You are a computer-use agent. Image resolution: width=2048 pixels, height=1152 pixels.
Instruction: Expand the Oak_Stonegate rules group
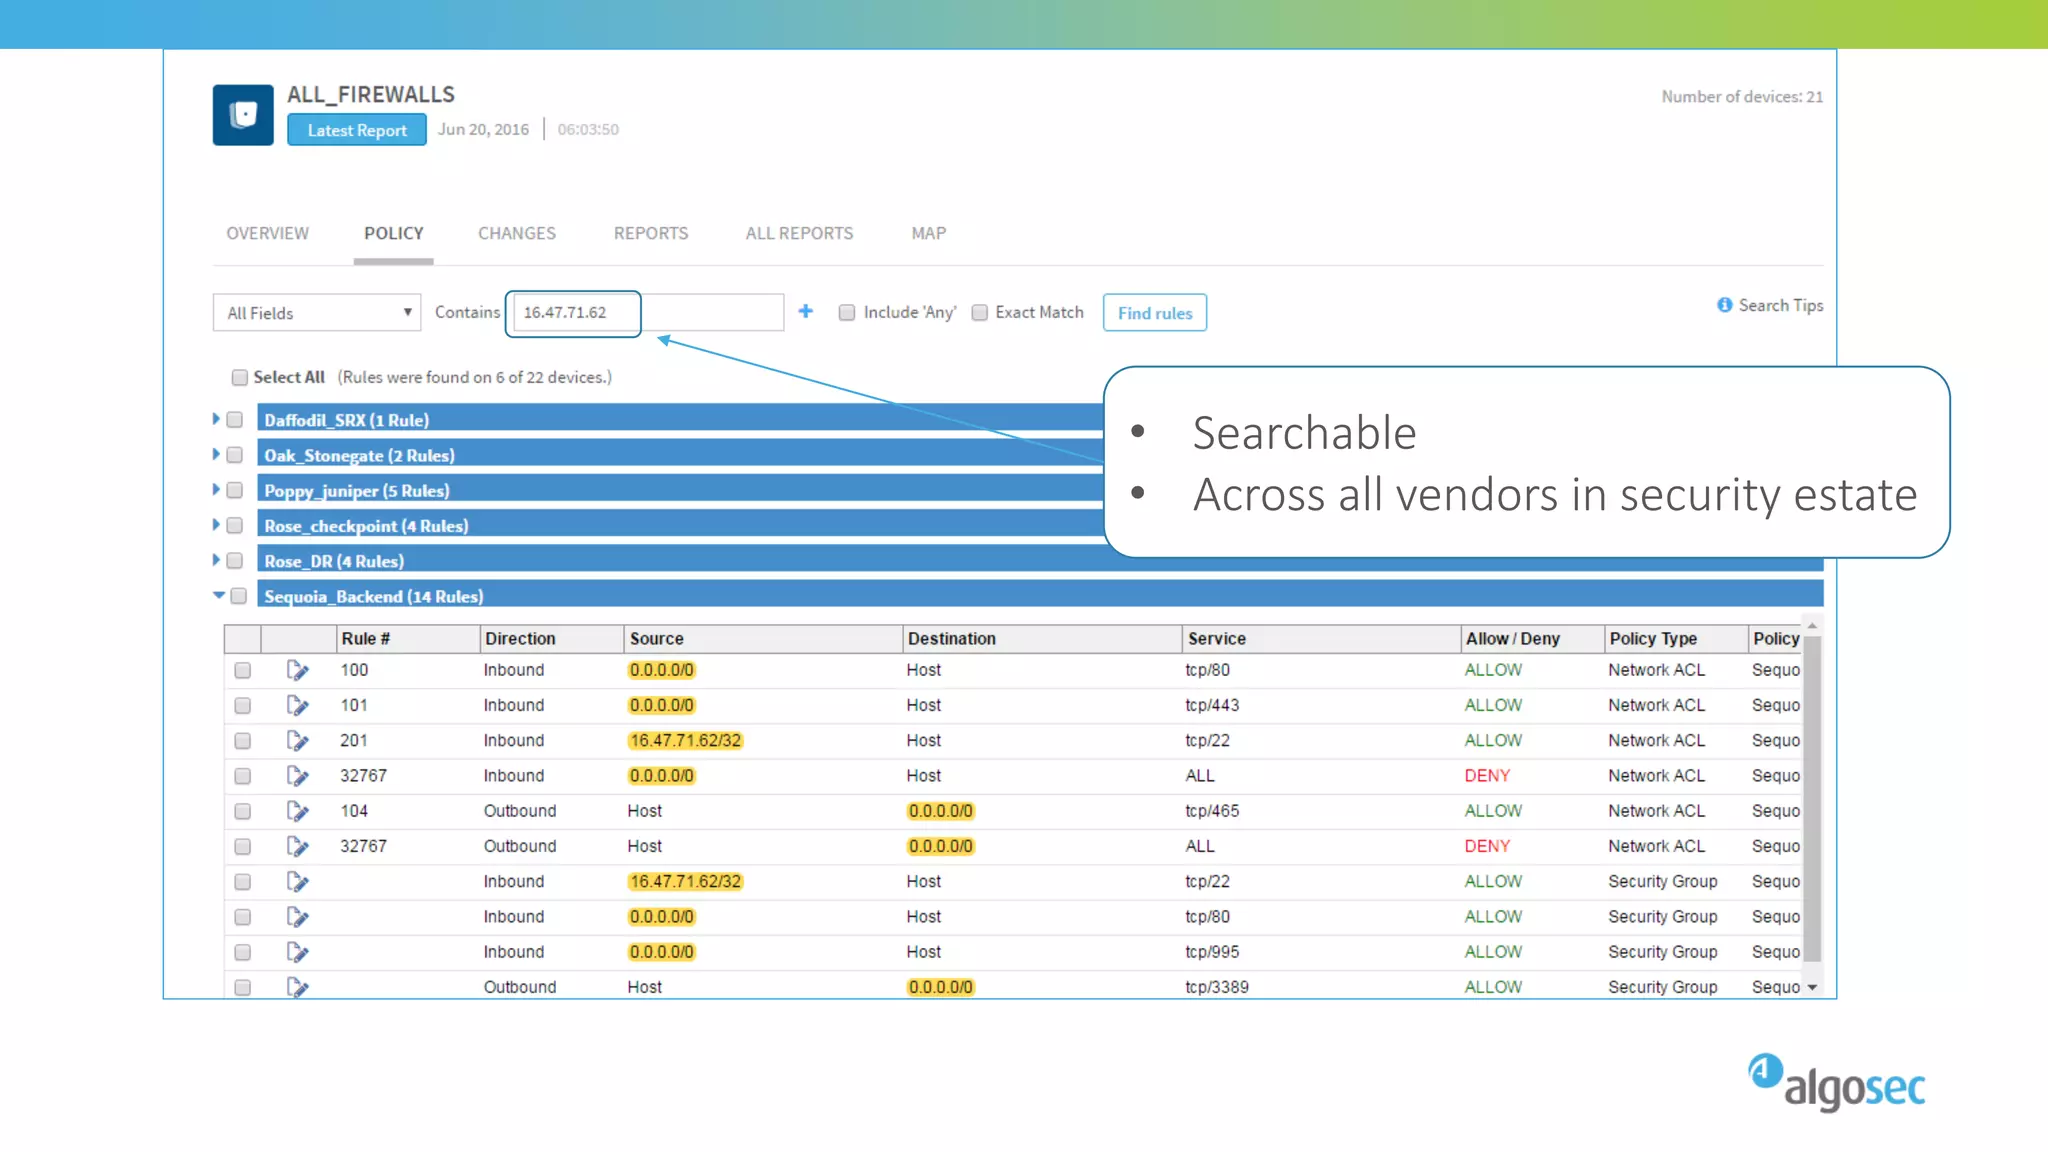[216, 454]
